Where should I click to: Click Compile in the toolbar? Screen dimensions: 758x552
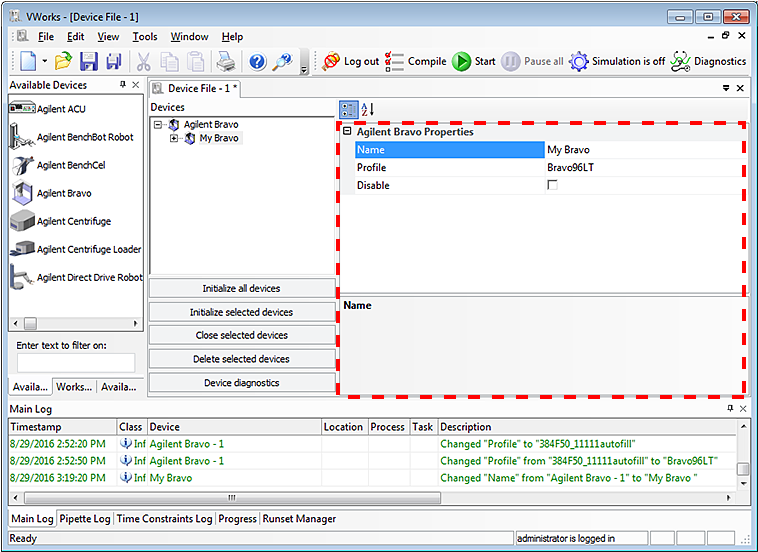416,62
